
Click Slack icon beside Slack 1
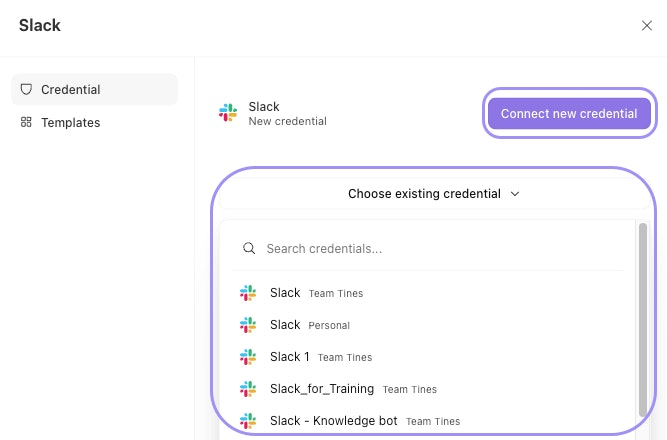pyautogui.click(x=248, y=357)
